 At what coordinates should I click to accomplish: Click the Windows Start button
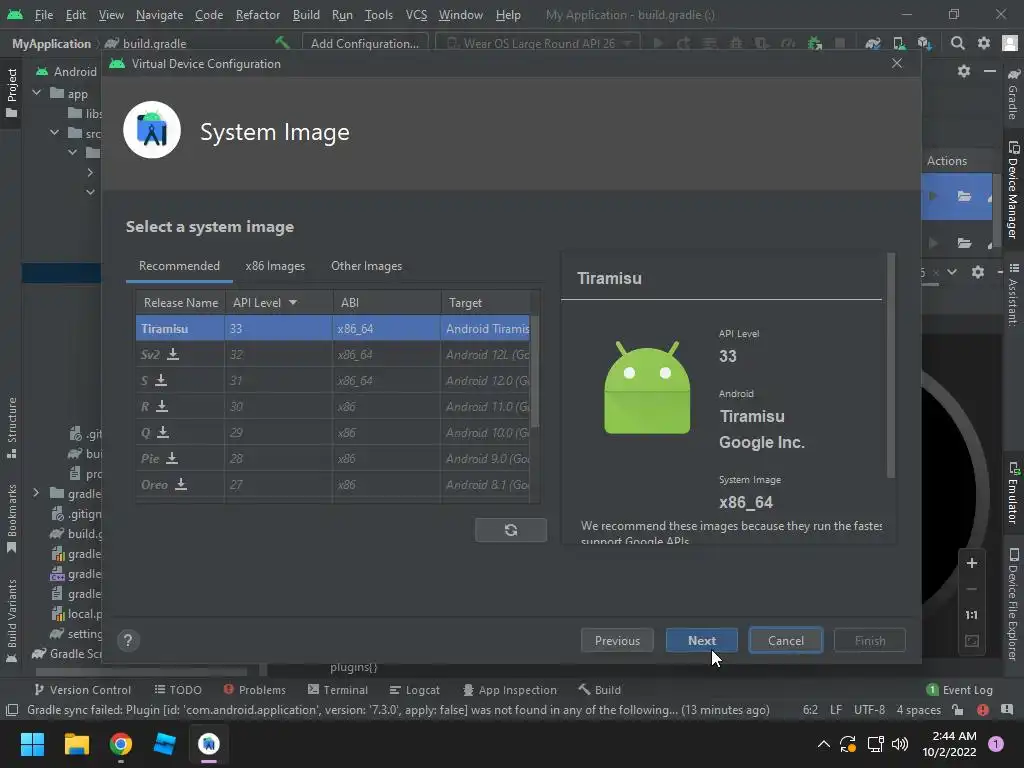32,744
